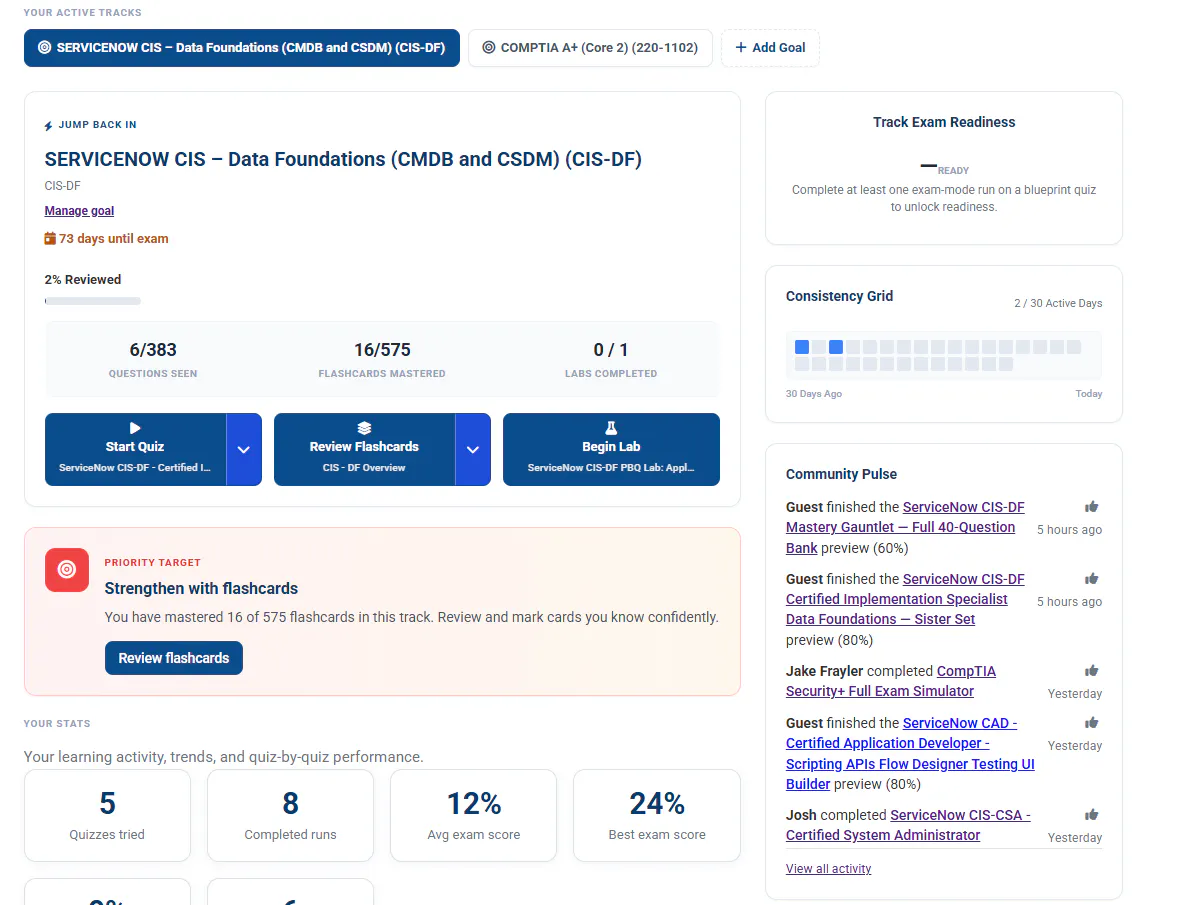This screenshot has height=905, width=1185.
Task: Click the Community Pulse heading
Action: tap(841, 474)
